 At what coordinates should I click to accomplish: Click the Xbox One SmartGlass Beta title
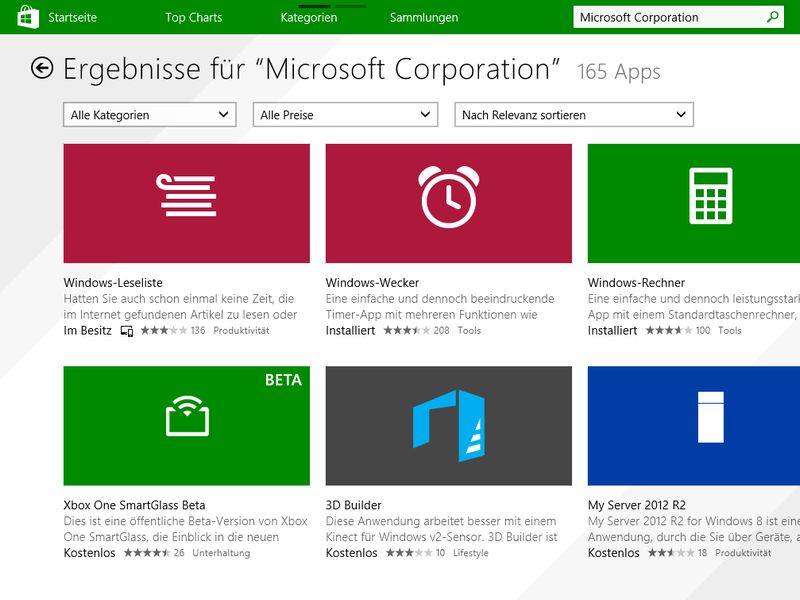(135, 505)
